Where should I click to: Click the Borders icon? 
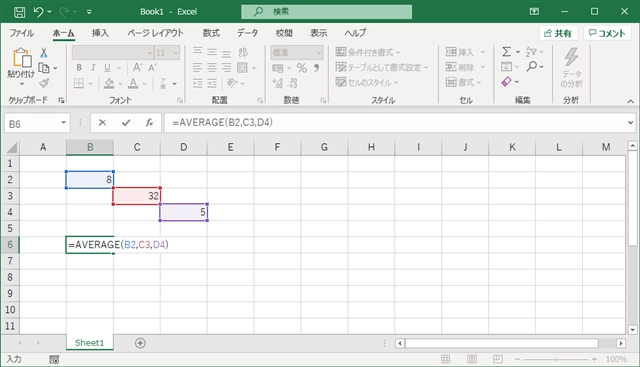[x=79, y=83]
